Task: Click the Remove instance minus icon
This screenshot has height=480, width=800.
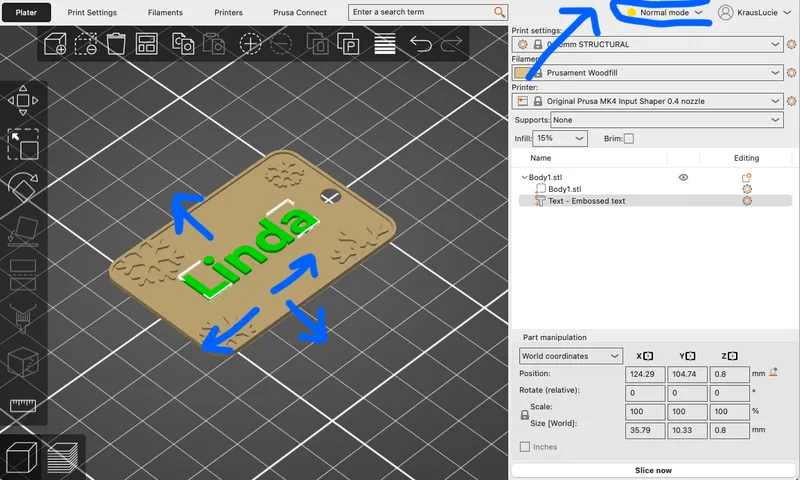Action: click(281, 44)
